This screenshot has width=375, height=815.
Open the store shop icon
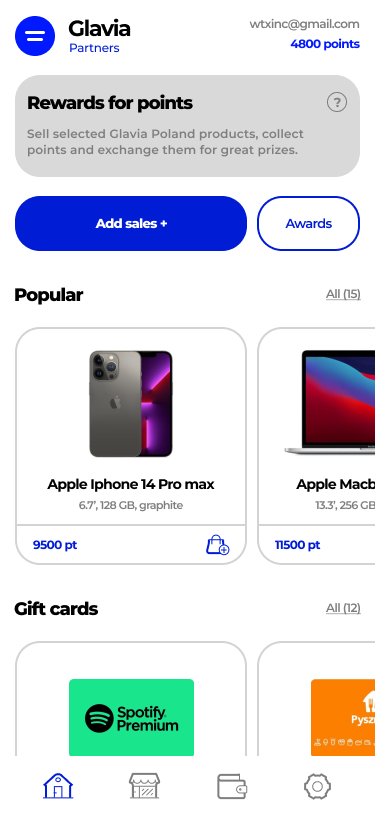tap(144, 785)
